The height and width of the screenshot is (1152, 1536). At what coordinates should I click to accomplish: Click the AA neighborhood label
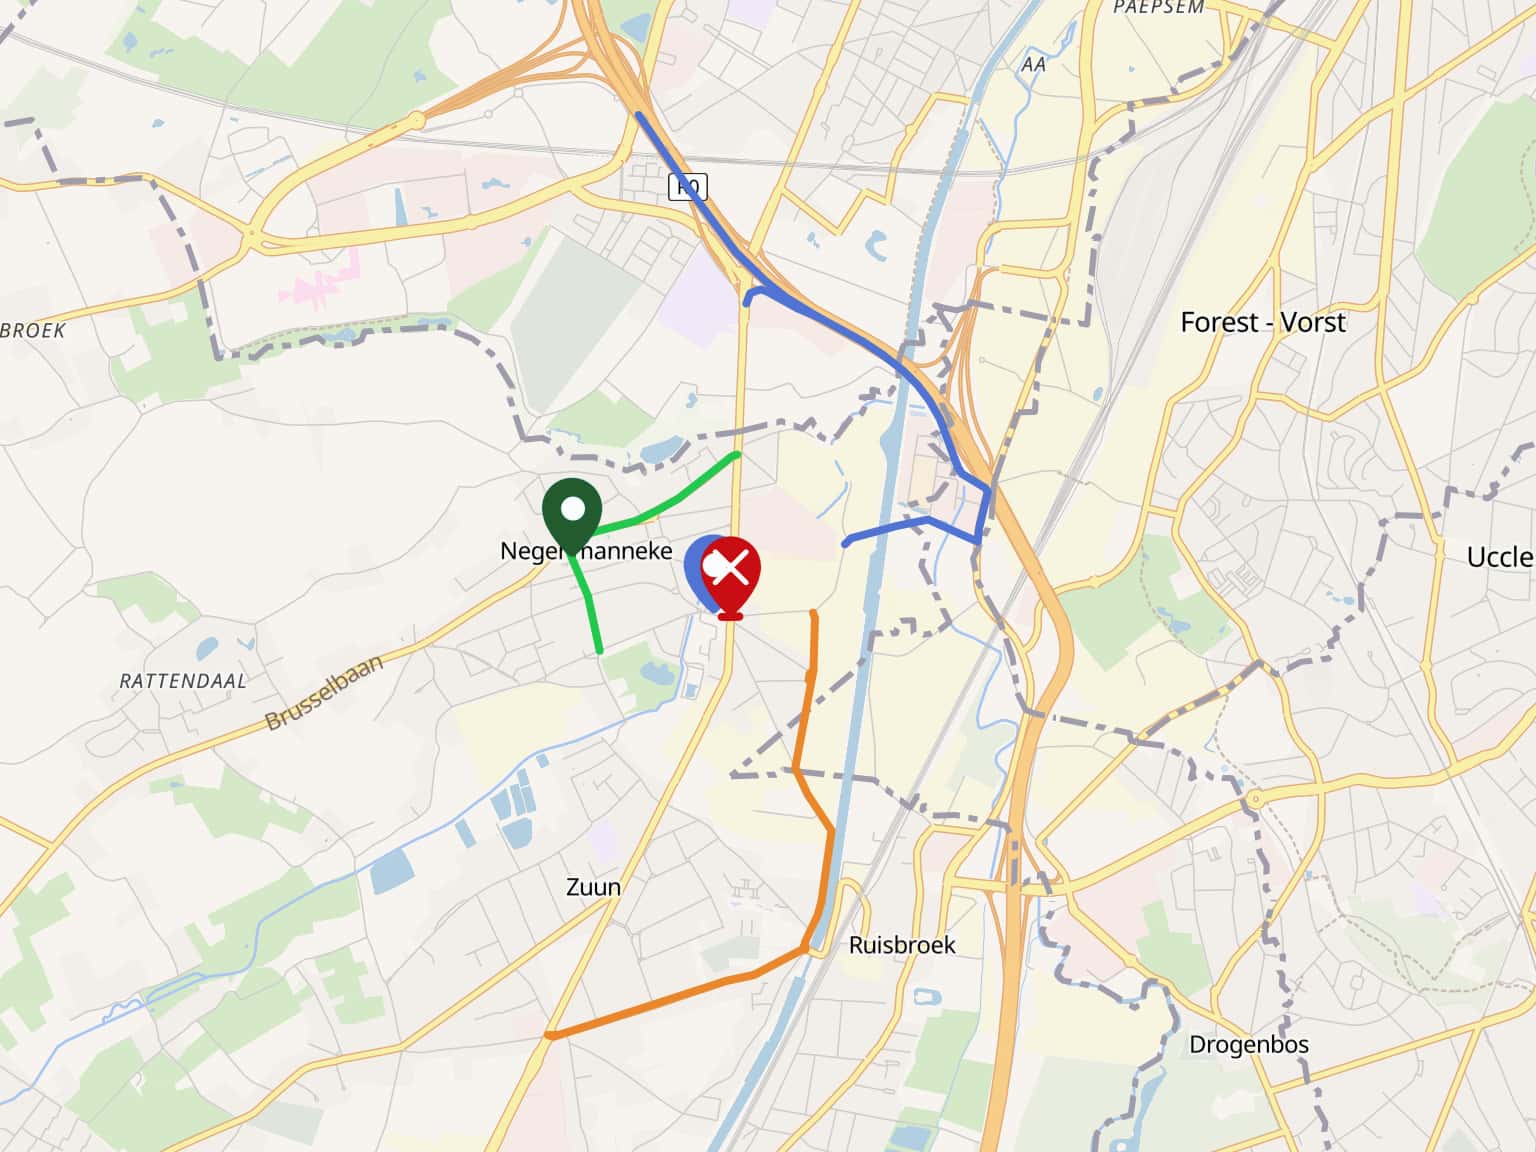[1033, 64]
